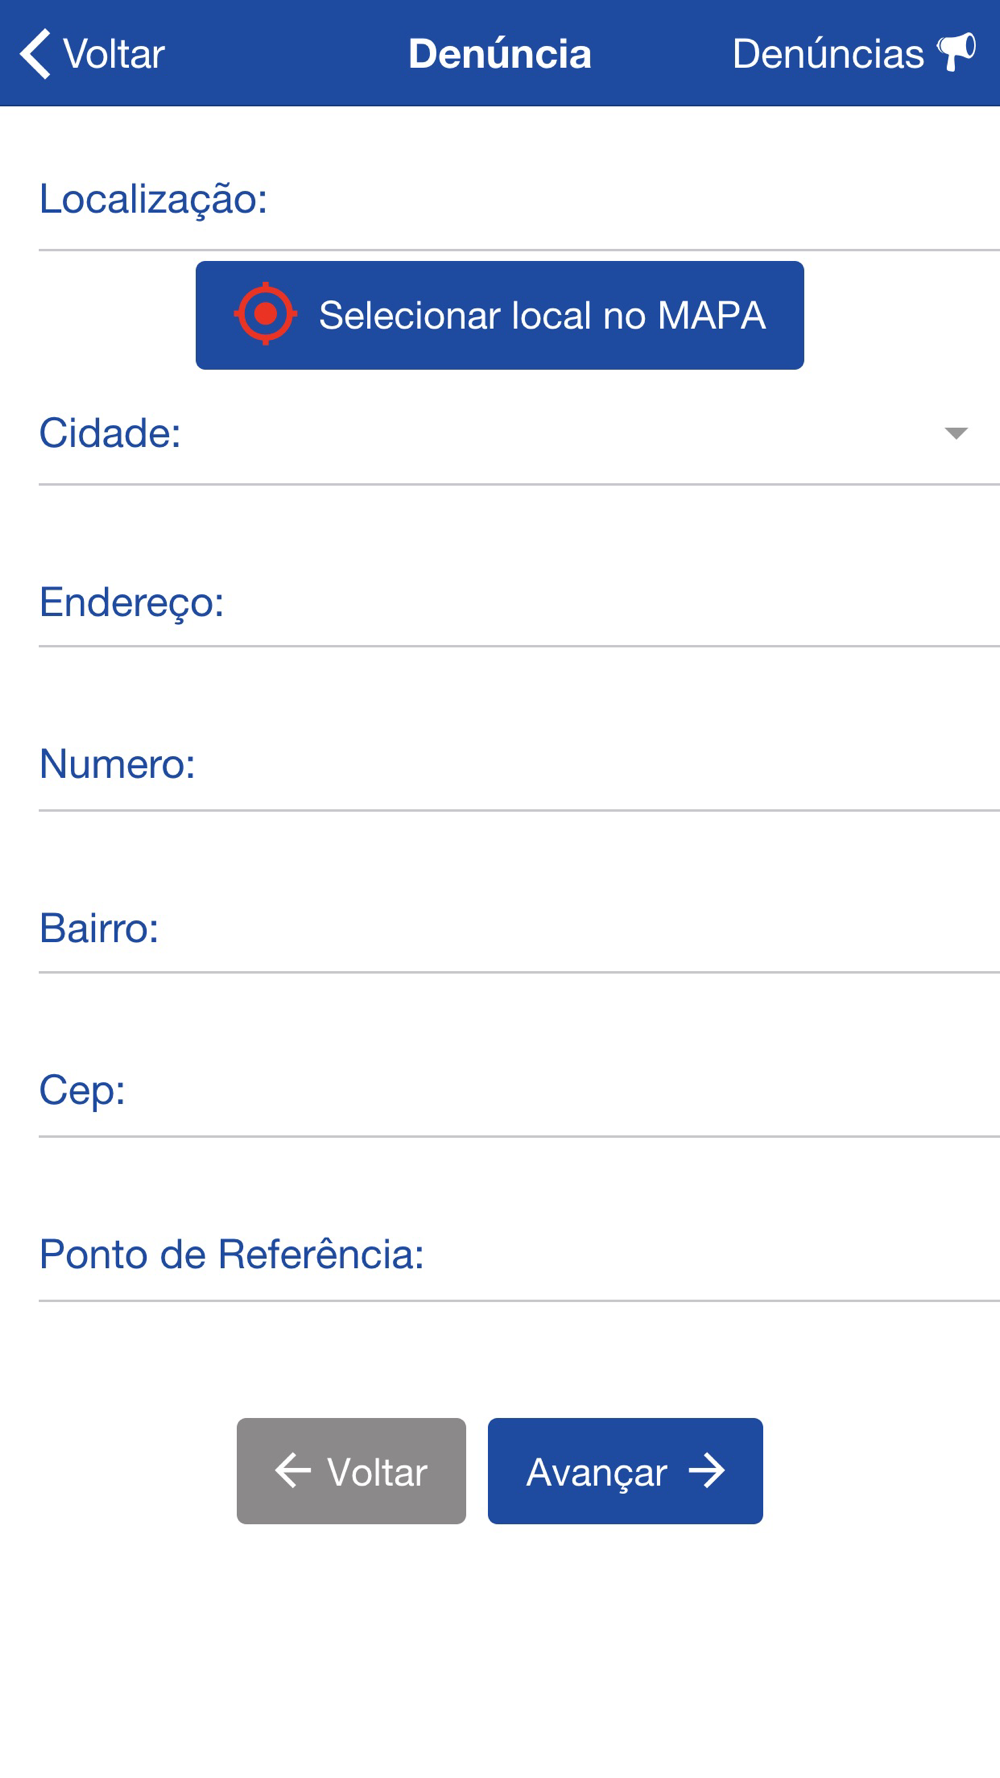This screenshot has width=1000, height=1778.
Task: Click the gray Voltar button at bottom
Action: point(351,1471)
